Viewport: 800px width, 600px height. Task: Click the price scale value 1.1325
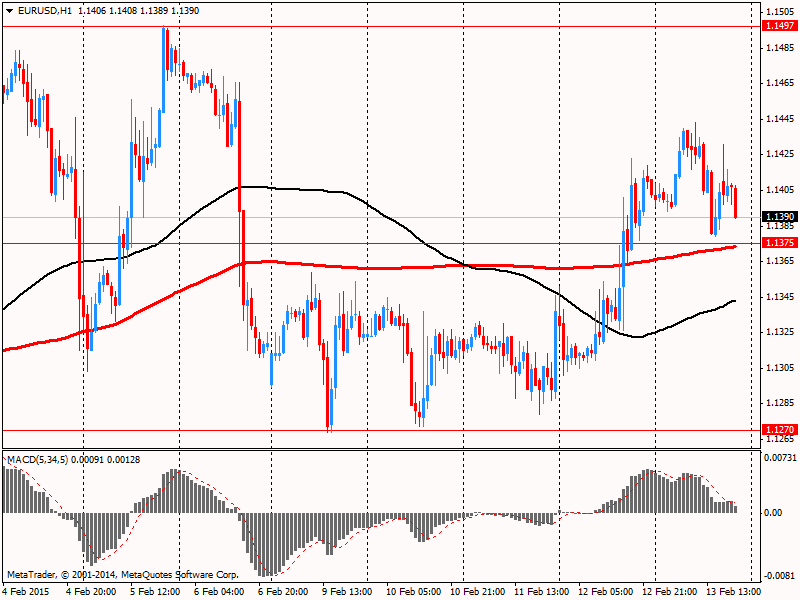(x=781, y=332)
